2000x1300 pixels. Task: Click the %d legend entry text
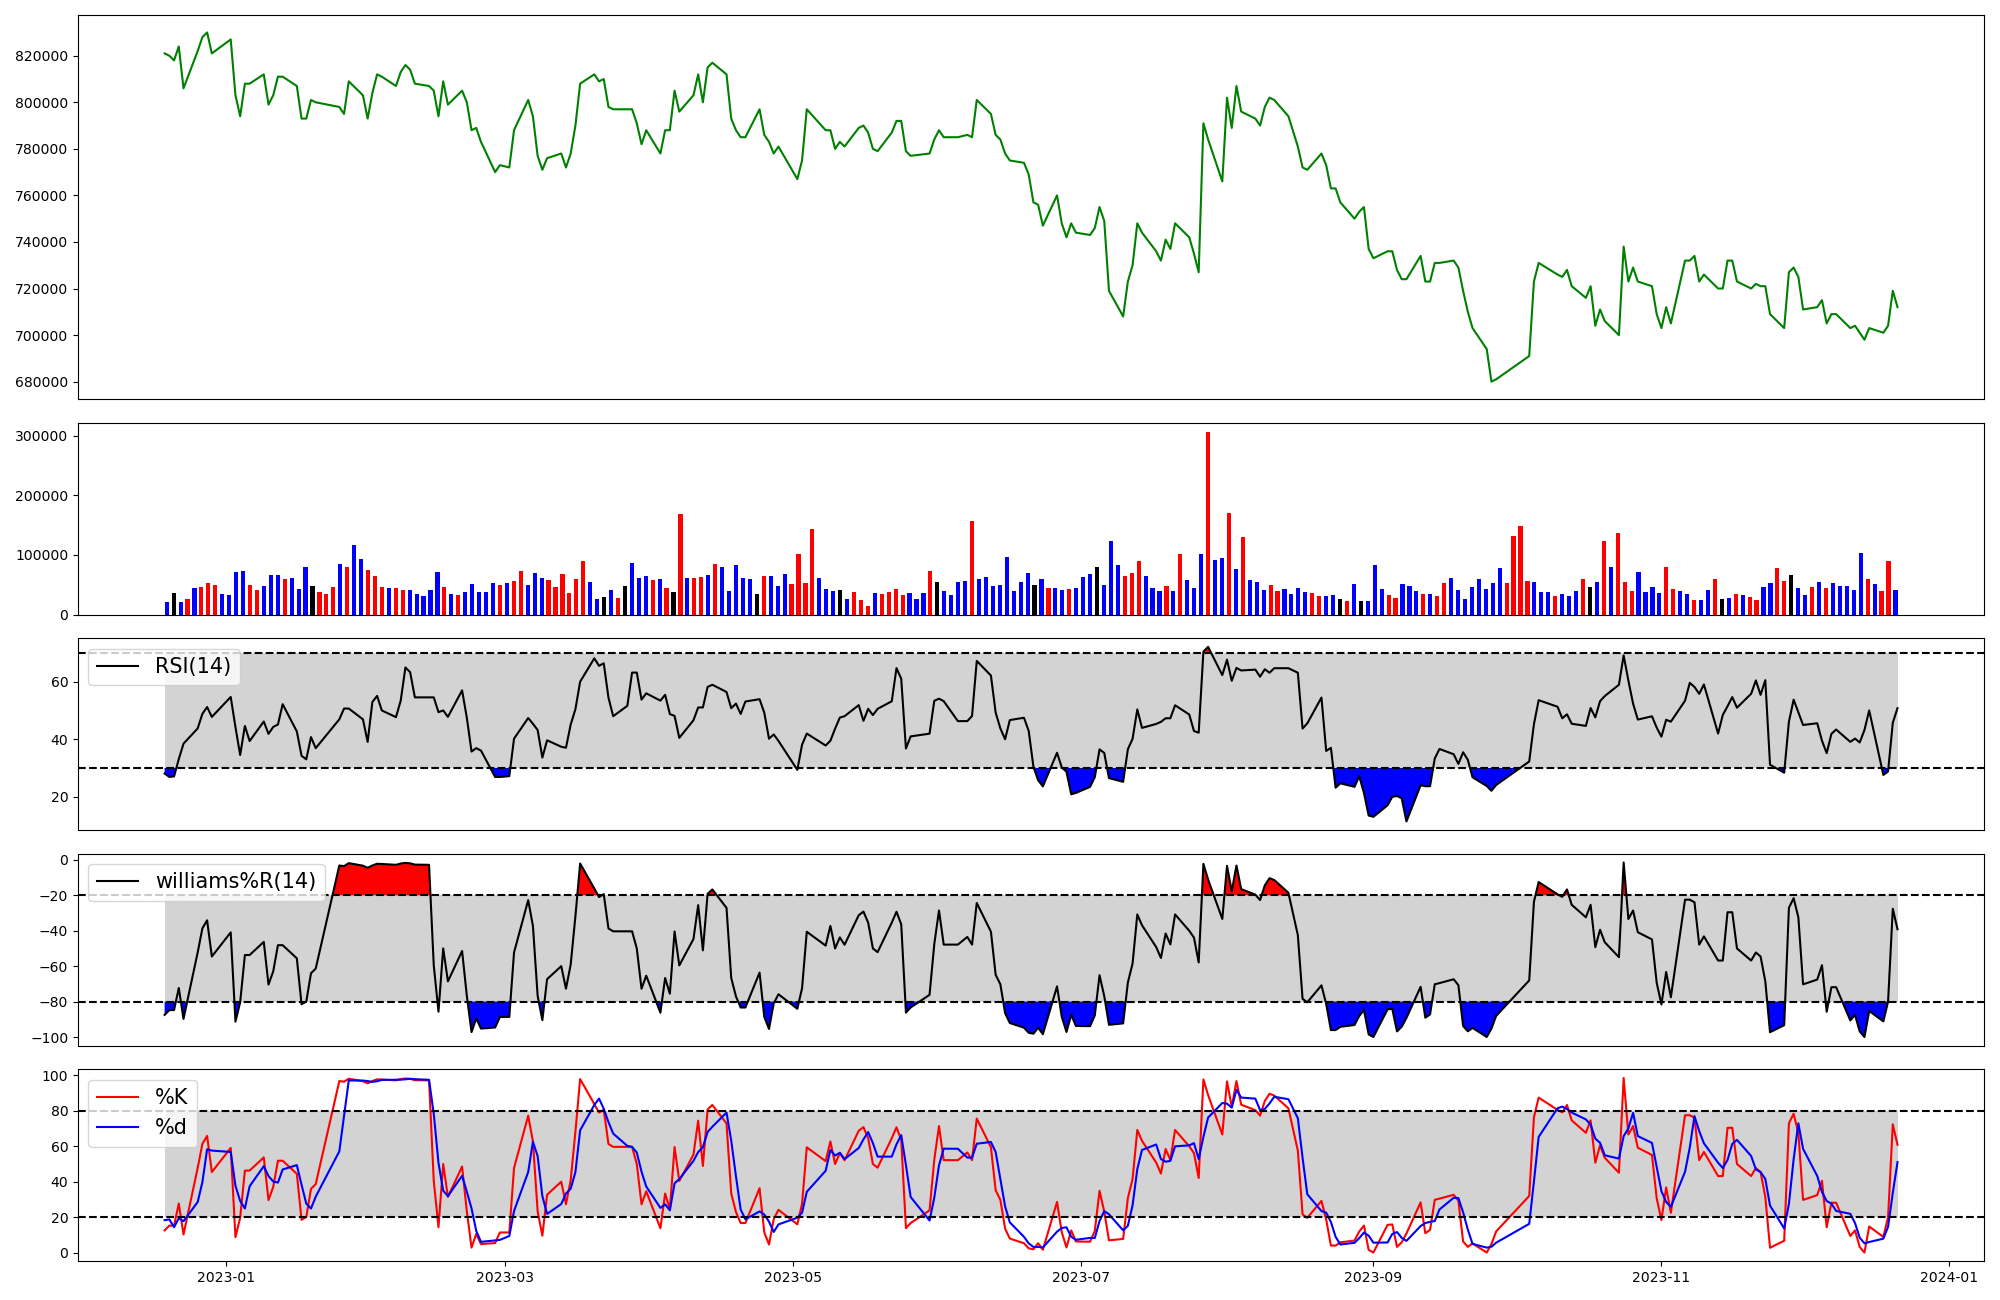[x=171, y=1127]
